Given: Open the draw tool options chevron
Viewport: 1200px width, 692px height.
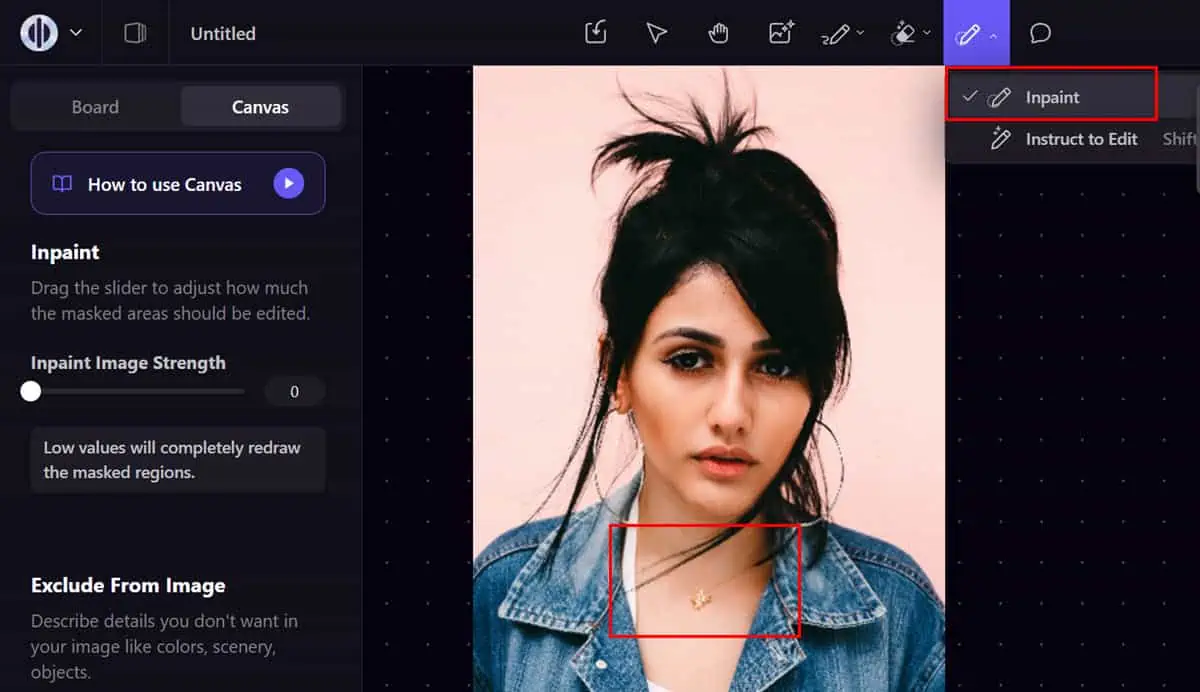Looking at the screenshot, I should [x=860, y=33].
